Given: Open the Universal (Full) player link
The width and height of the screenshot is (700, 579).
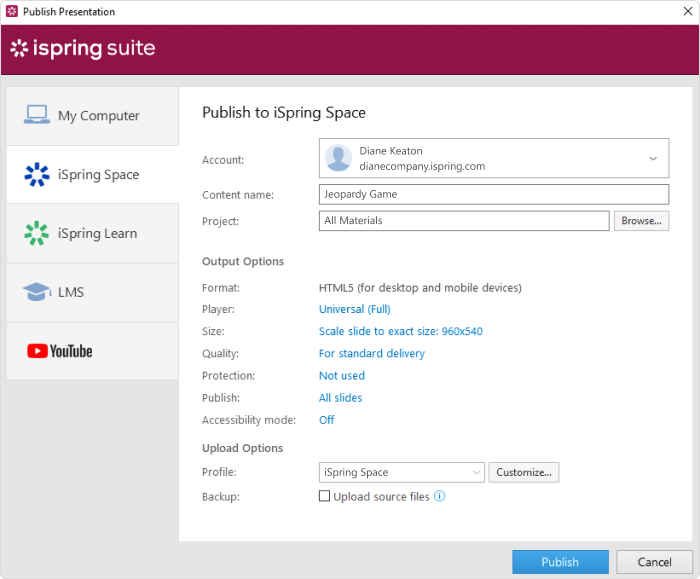Looking at the screenshot, I should [354, 309].
